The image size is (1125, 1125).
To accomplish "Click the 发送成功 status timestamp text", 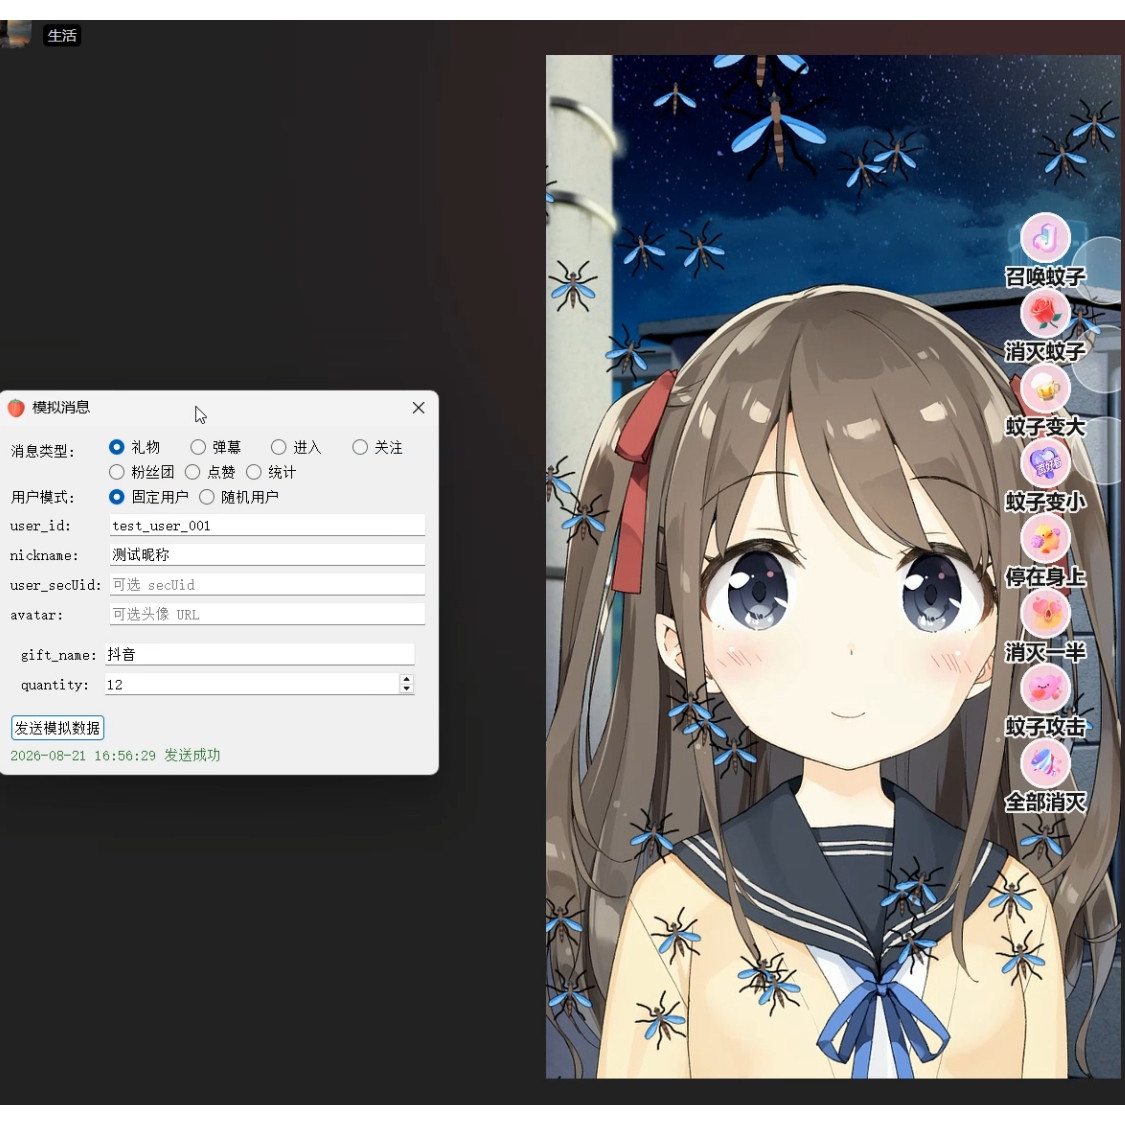I will coord(116,755).
